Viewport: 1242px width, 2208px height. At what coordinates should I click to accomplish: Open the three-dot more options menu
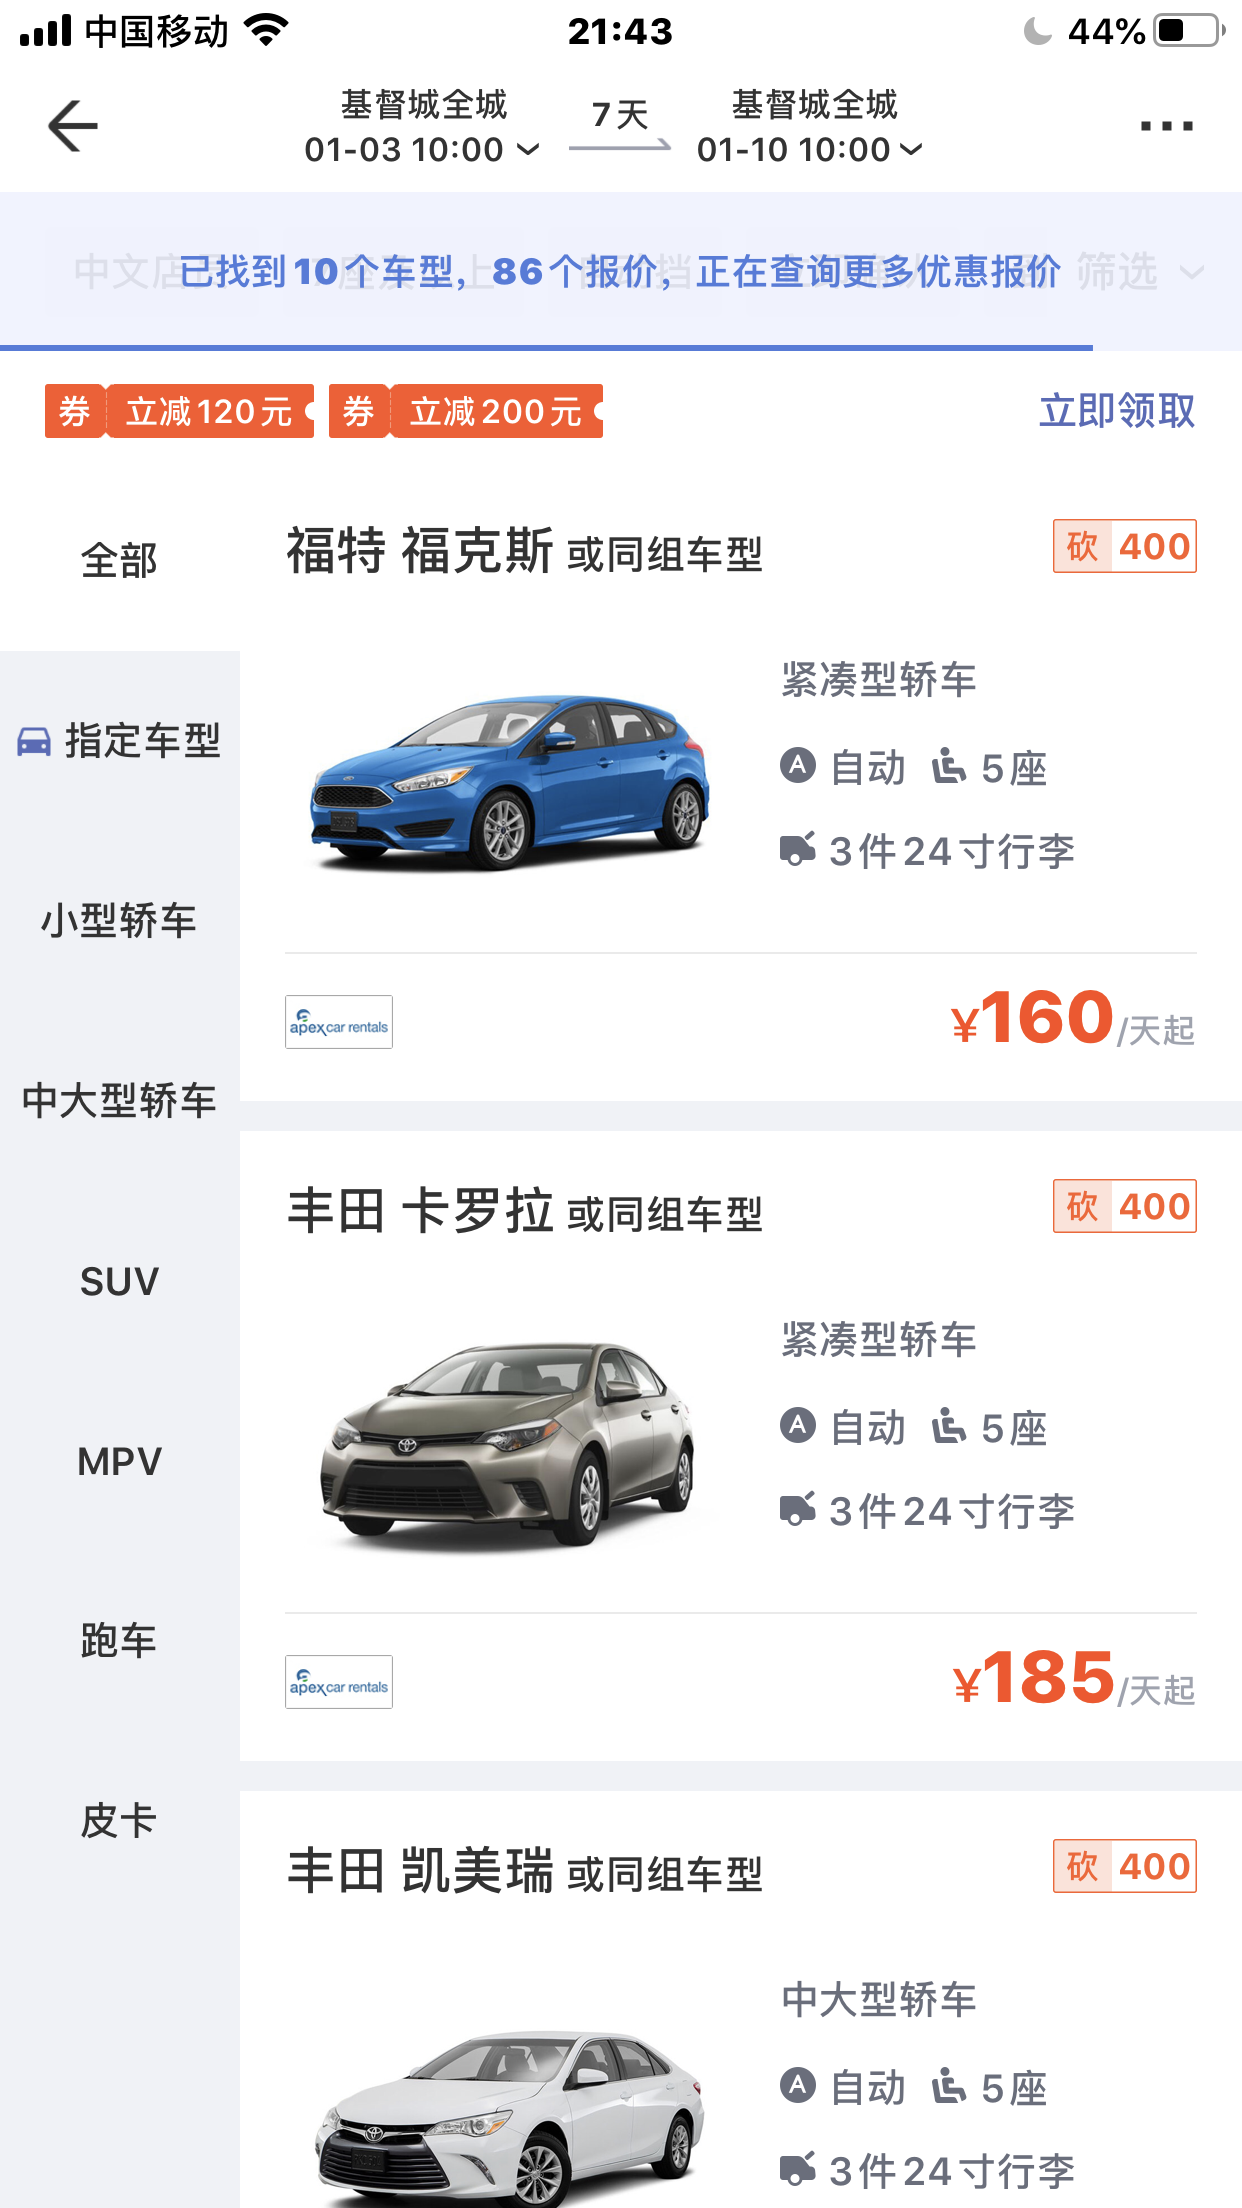pos(1166,126)
